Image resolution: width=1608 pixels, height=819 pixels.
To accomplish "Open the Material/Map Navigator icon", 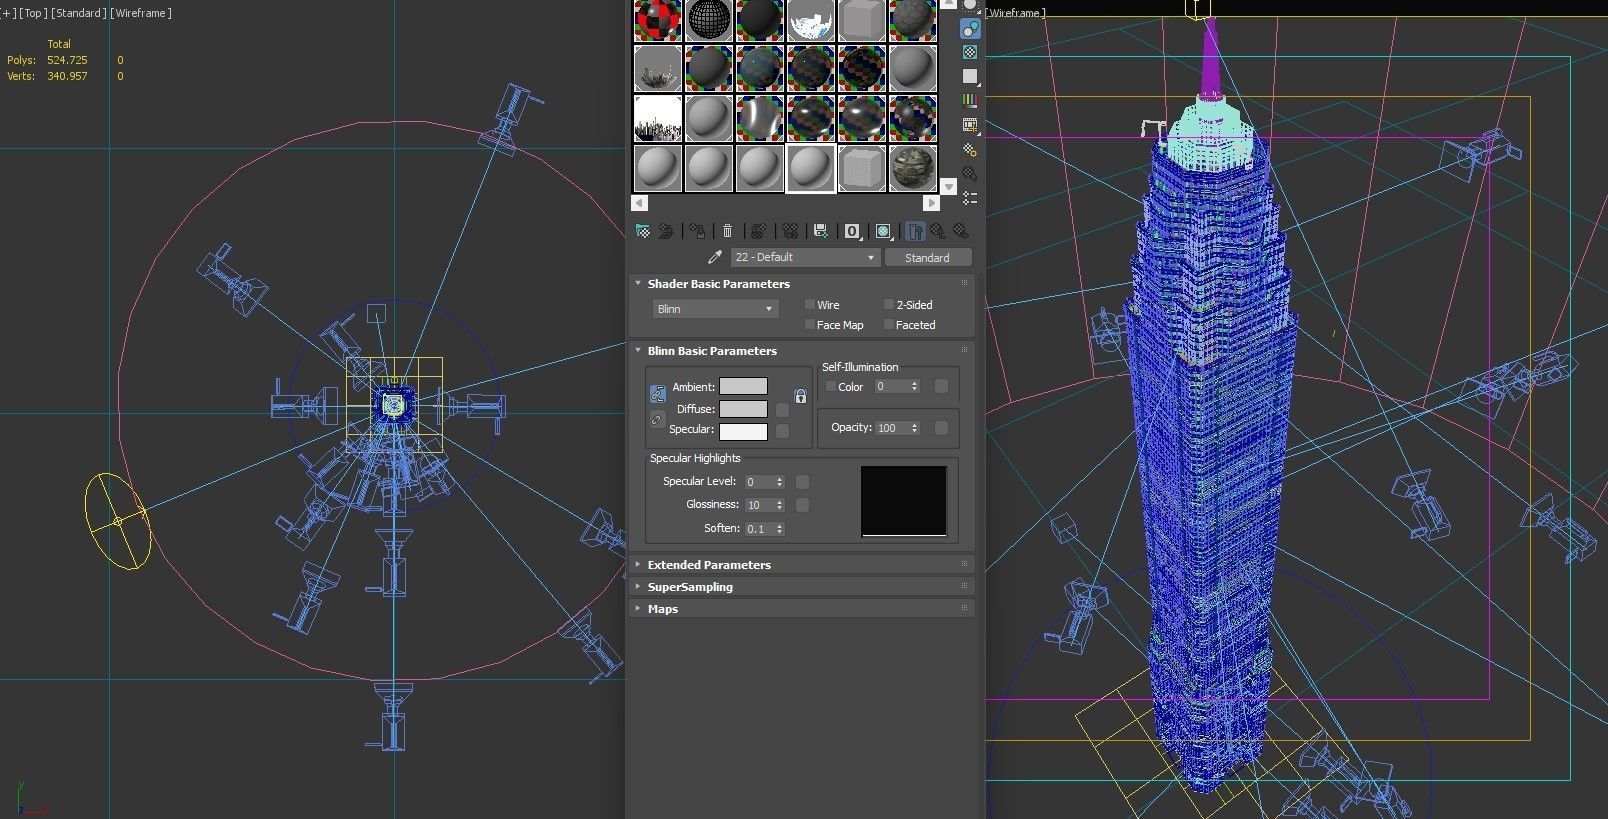I will [x=970, y=198].
